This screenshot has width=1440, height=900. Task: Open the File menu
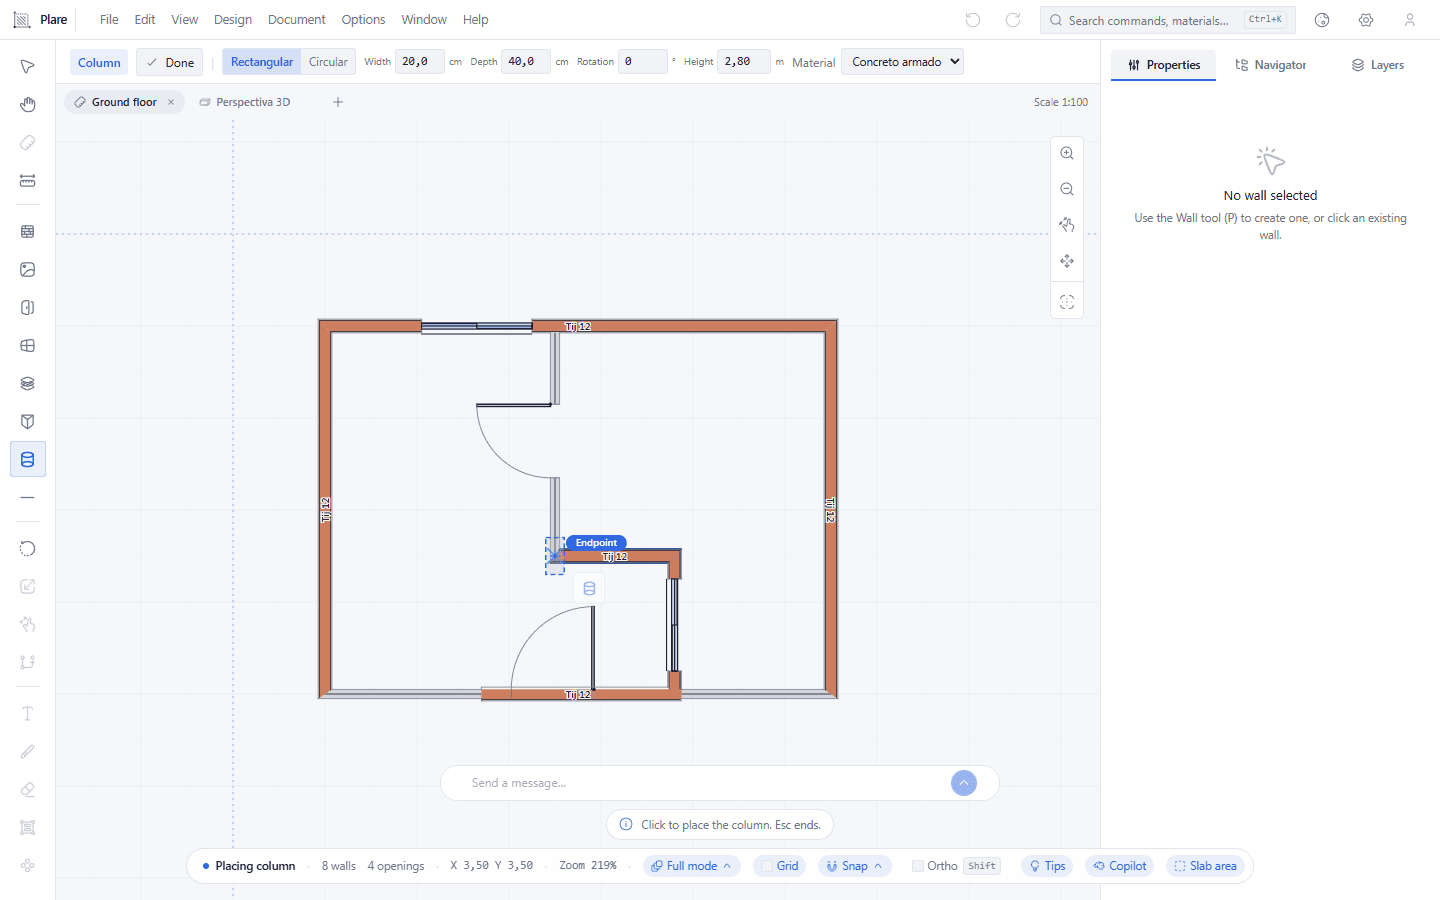(x=109, y=20)
